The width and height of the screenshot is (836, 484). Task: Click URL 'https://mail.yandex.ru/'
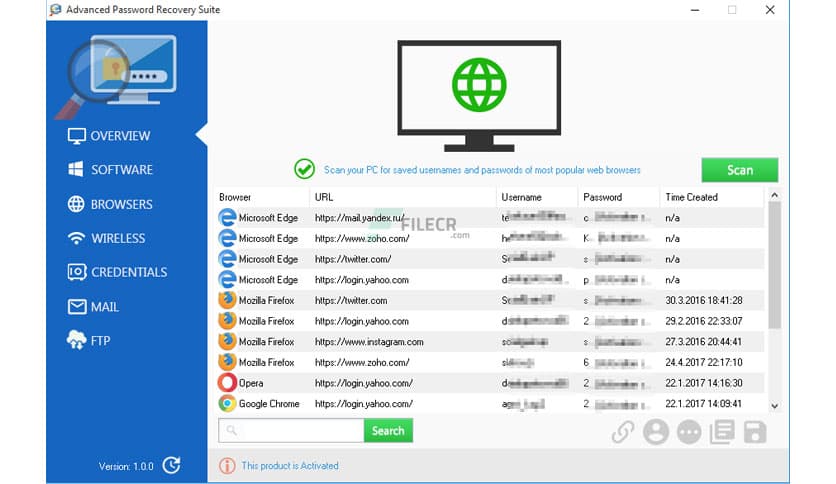pos(360,218)
